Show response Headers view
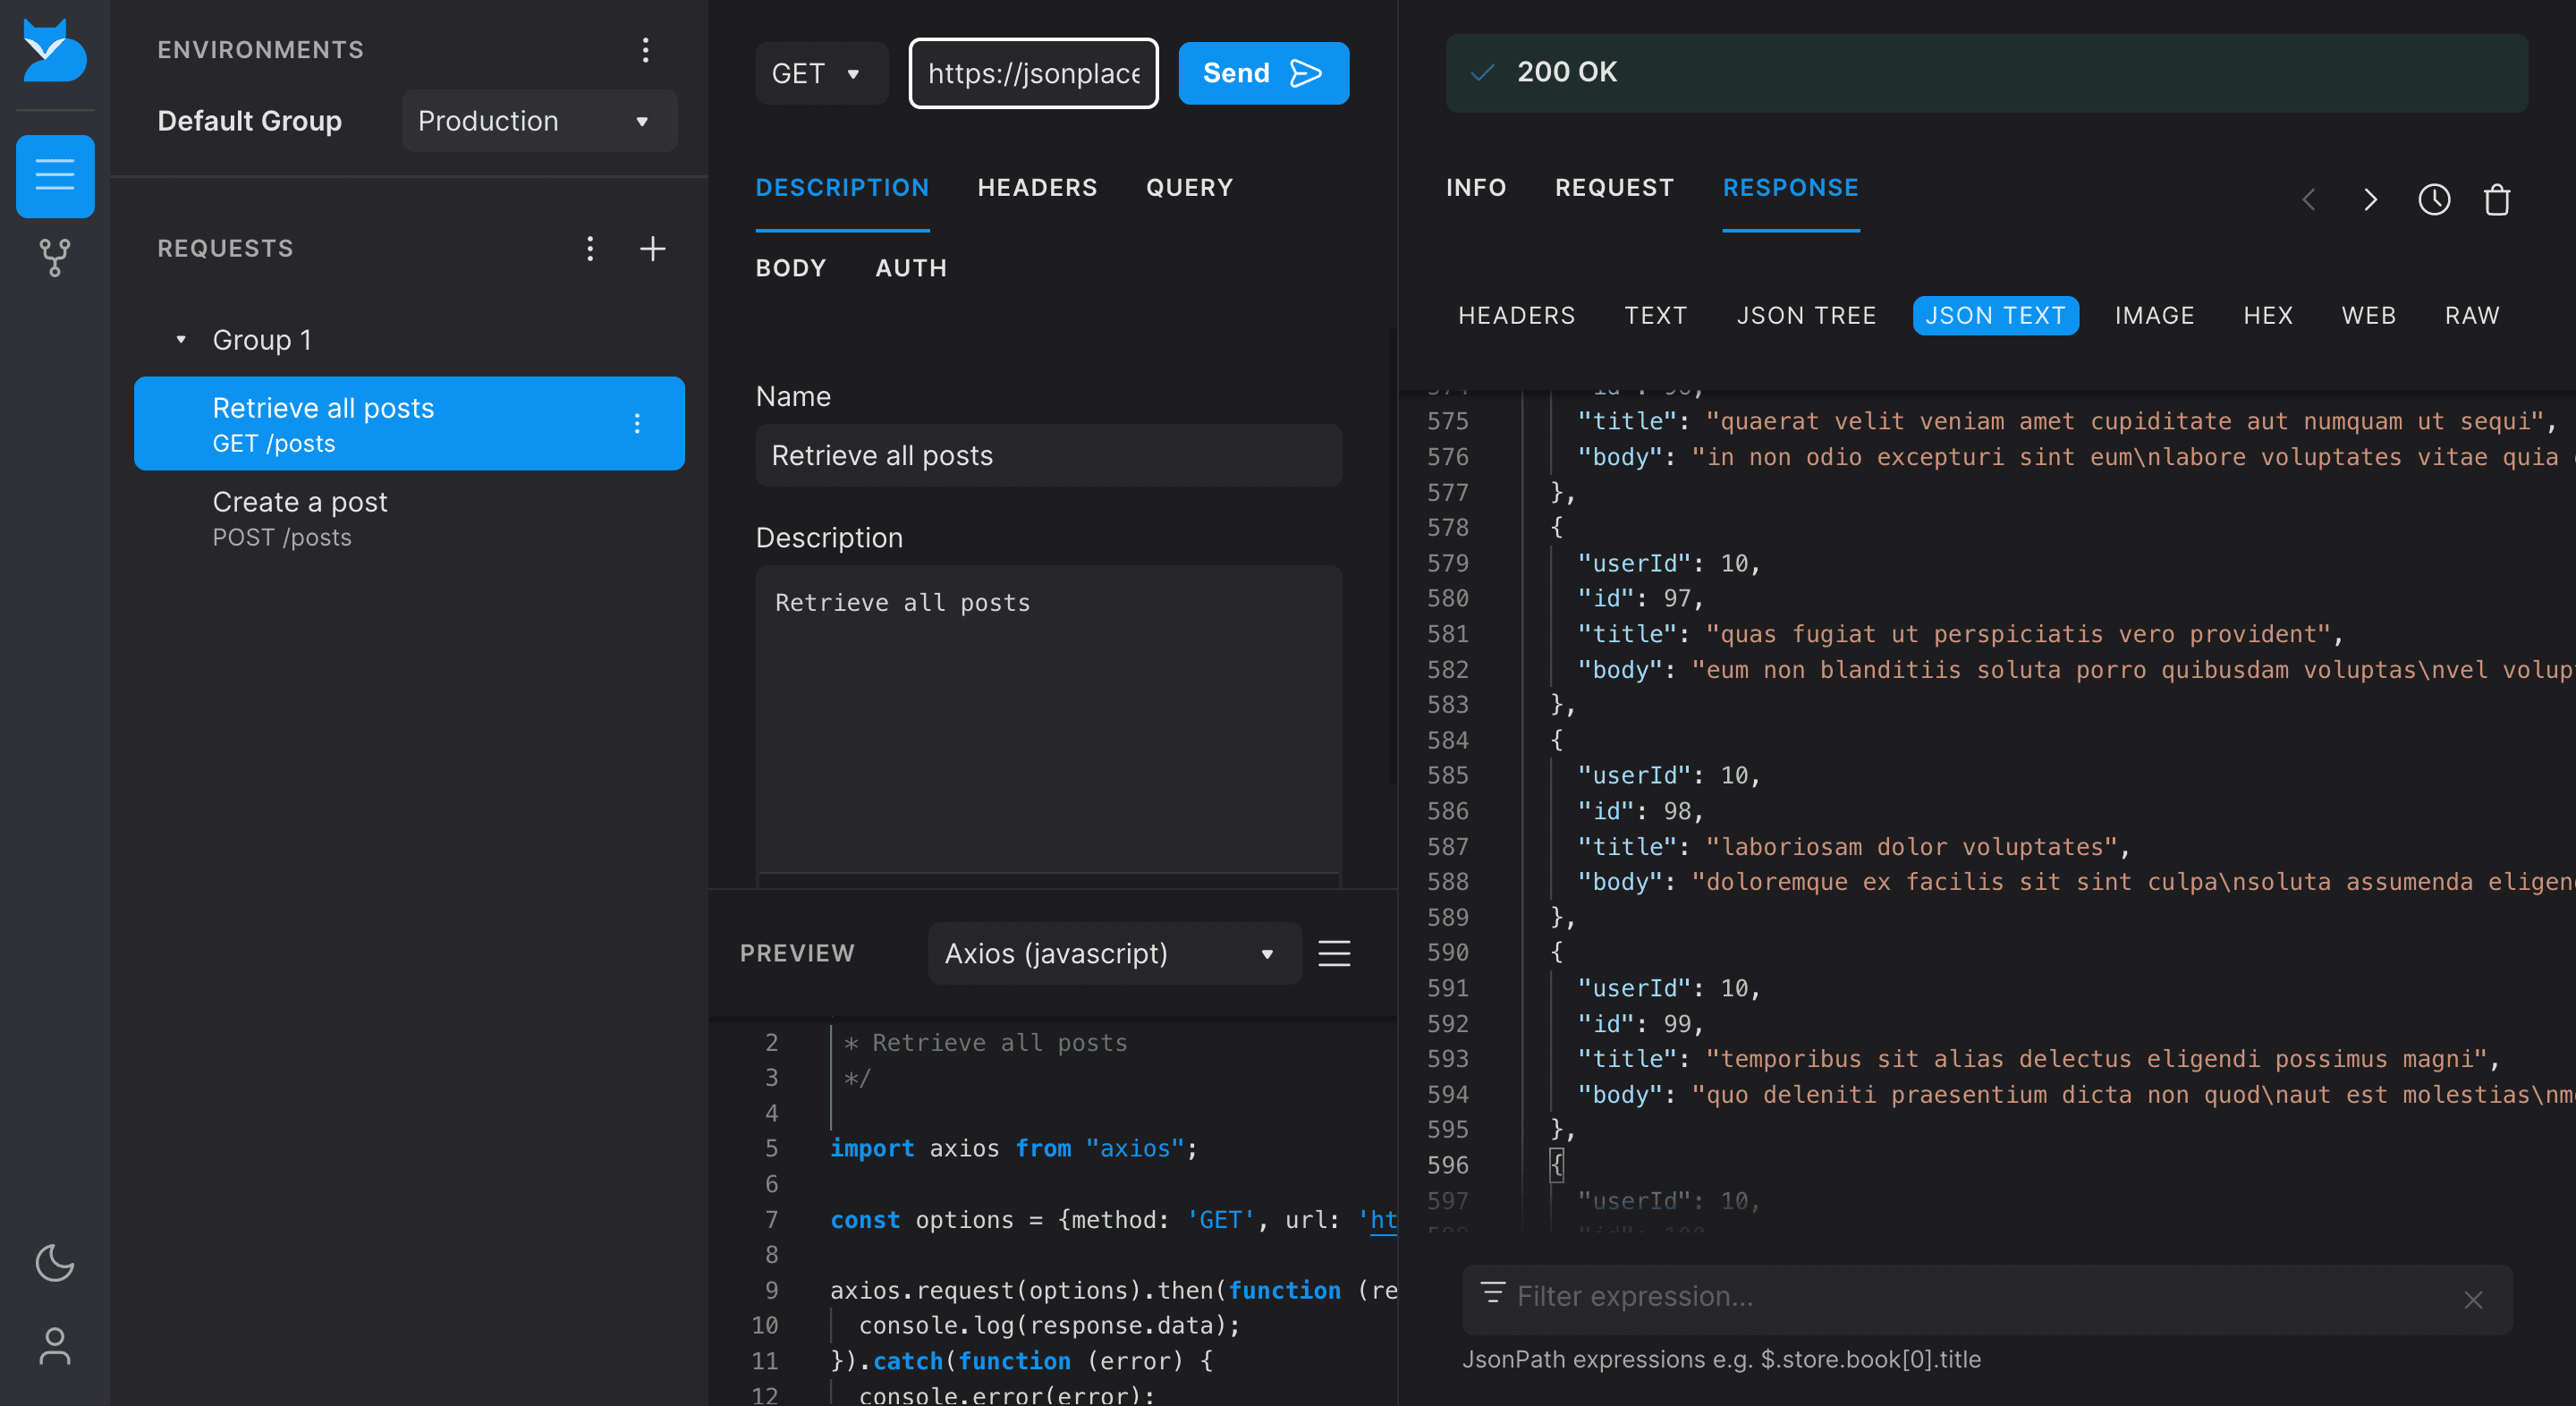This screenshot has width=2576, height=1406. pos(1516,316)
